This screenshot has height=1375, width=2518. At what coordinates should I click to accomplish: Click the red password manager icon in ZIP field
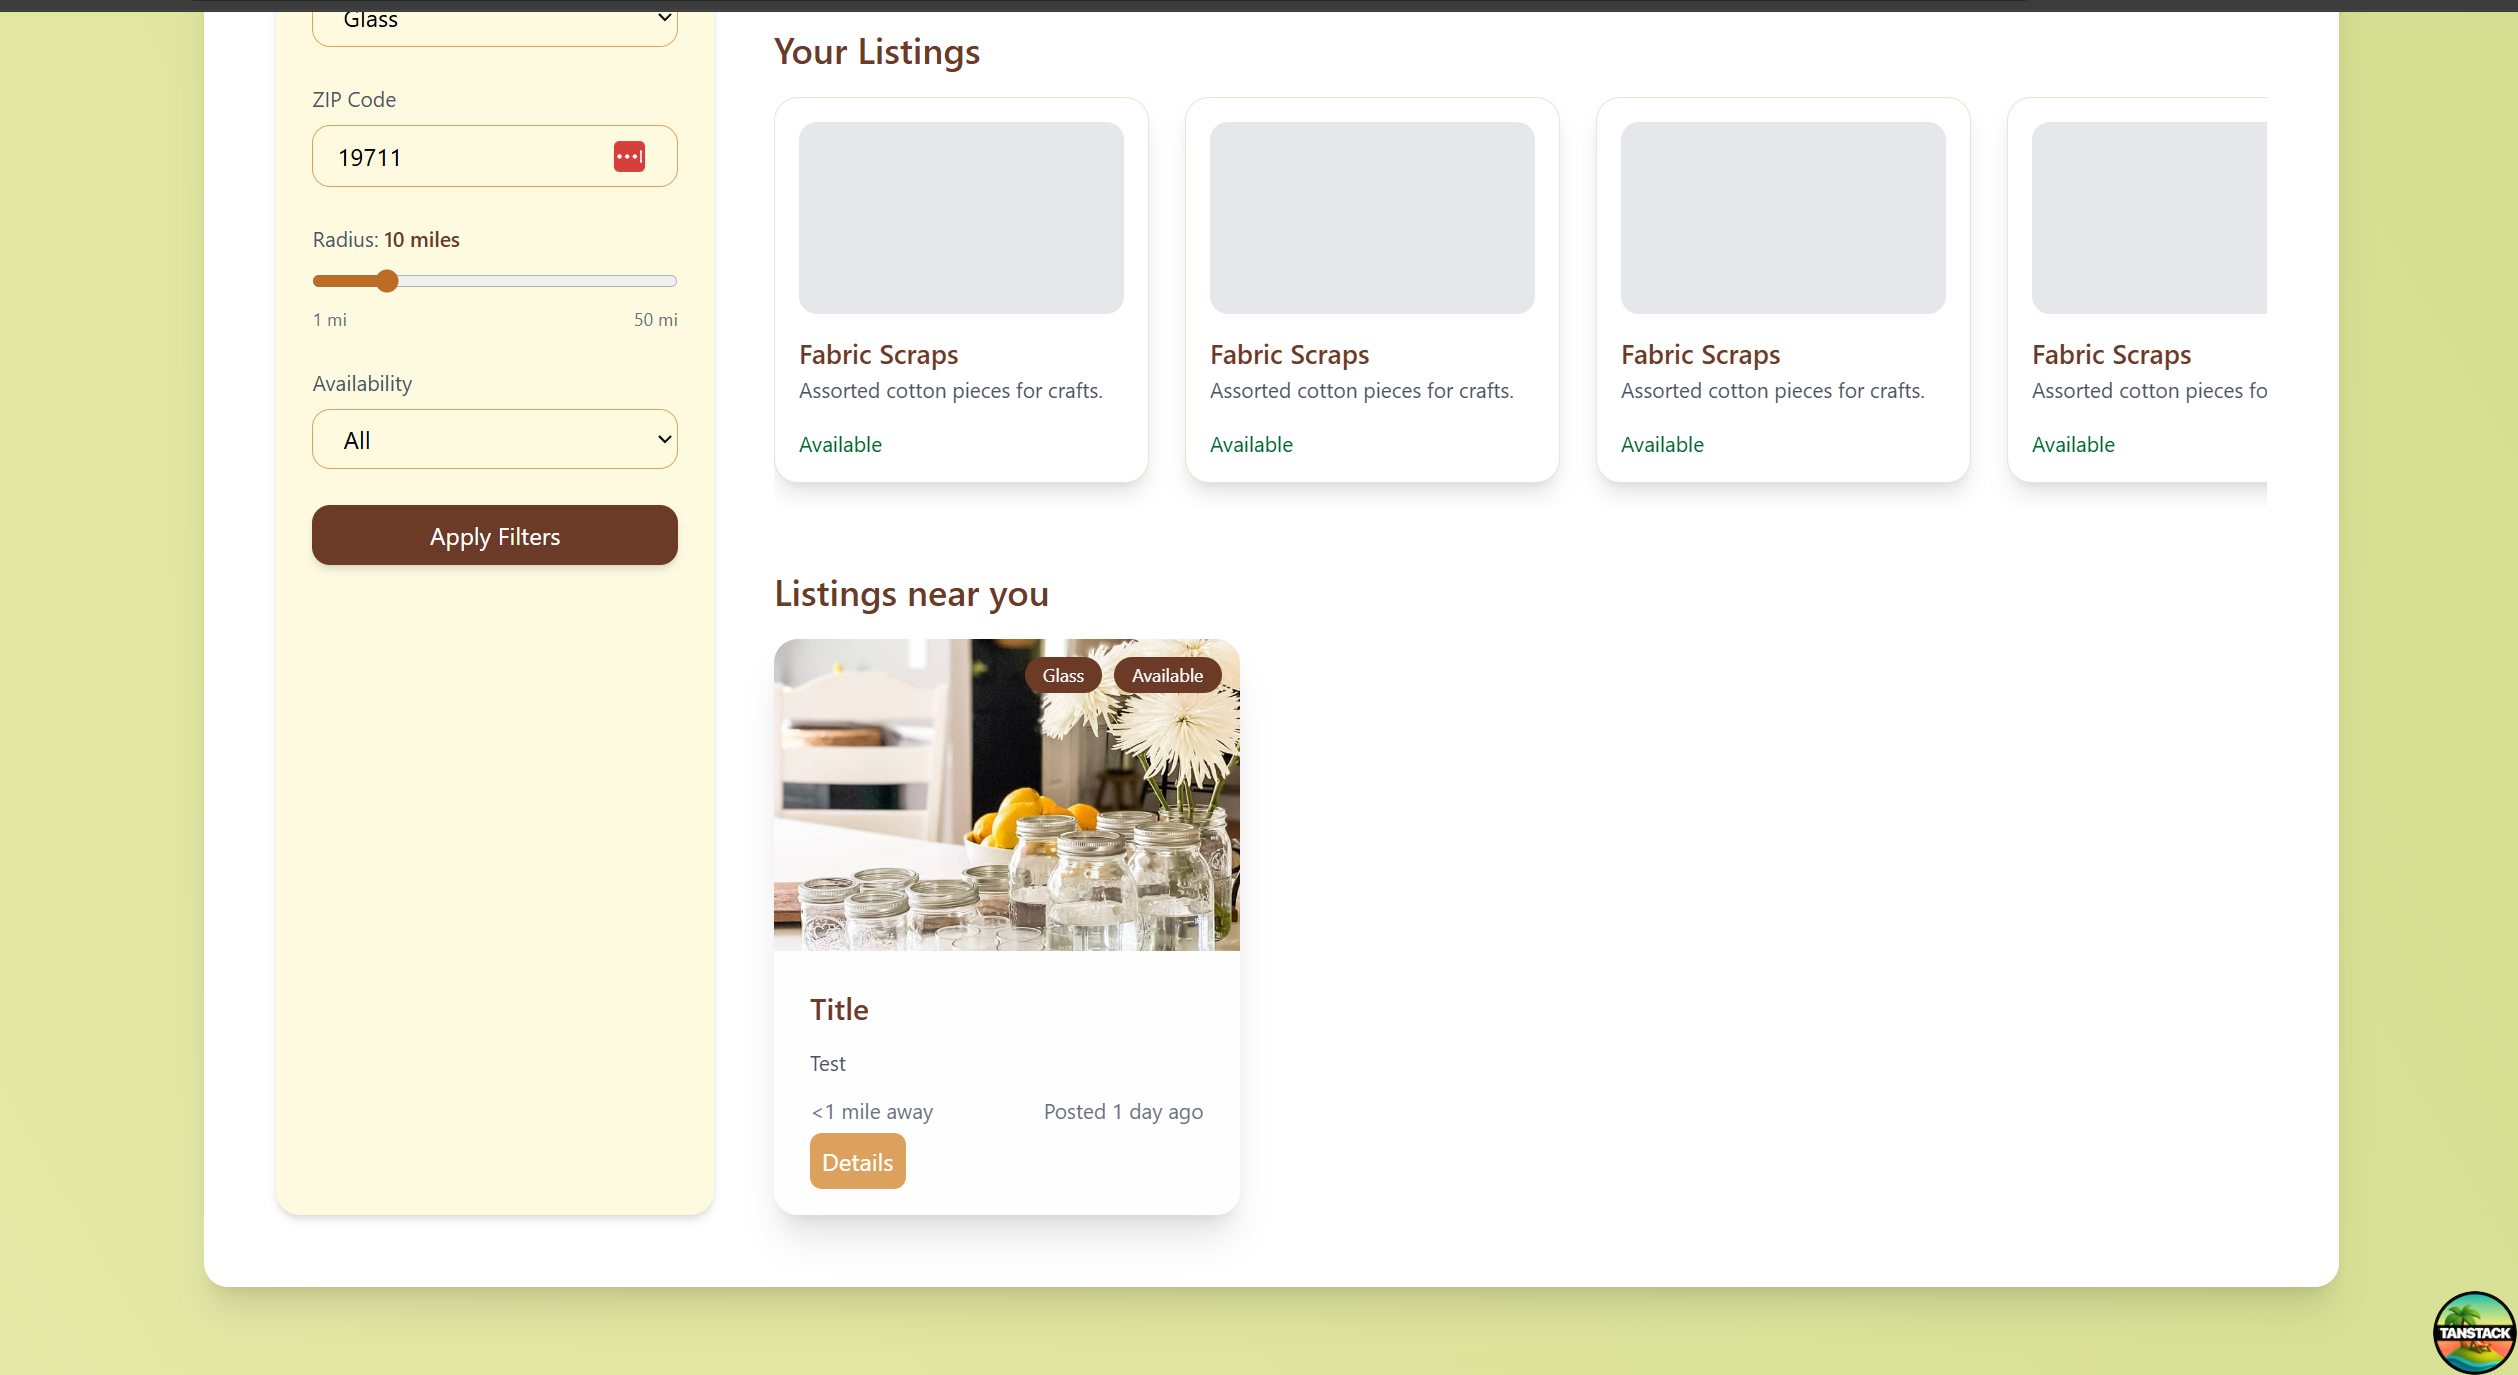pyautogui.click(x=629, y=157)
